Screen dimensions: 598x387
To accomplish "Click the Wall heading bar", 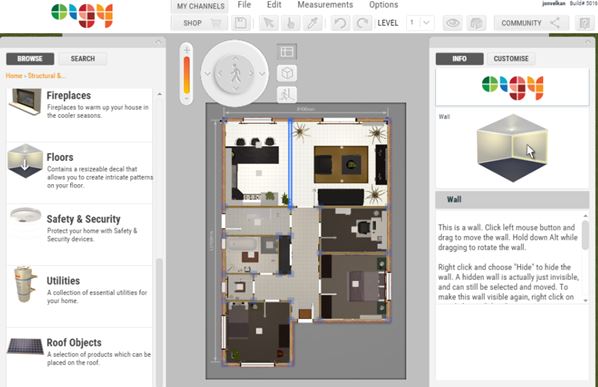I will coord(512,199).
